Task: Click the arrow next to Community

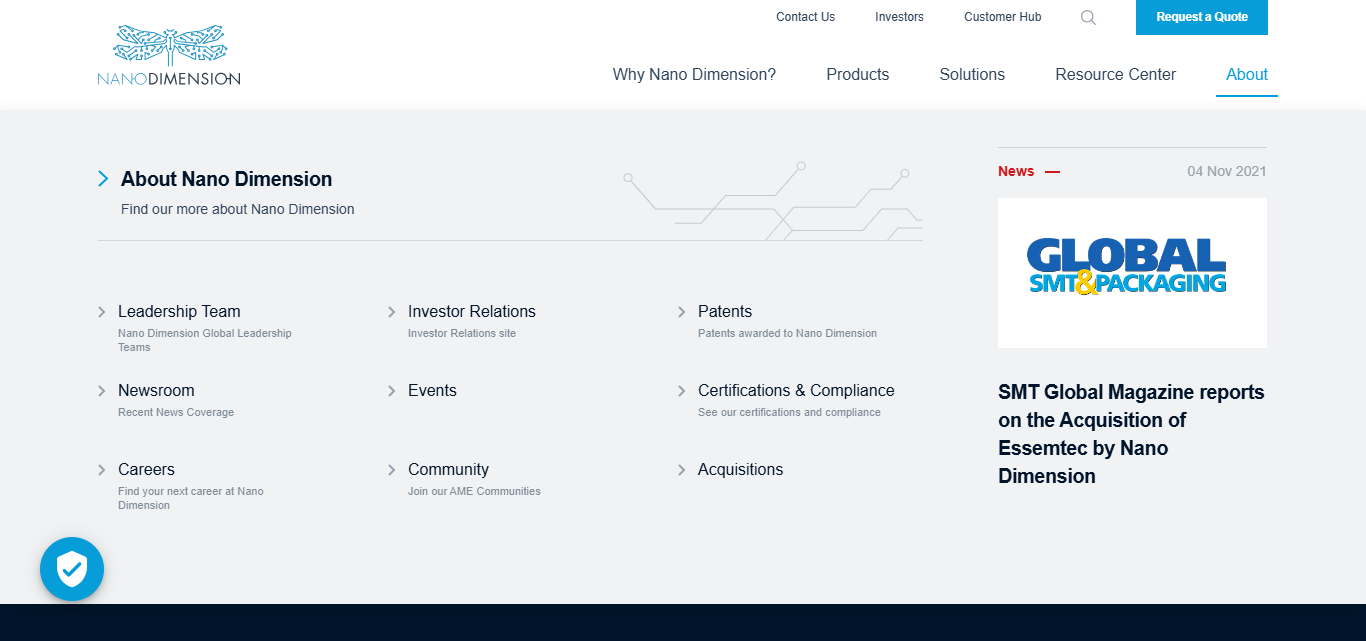Action: click(x=392, y=470)
